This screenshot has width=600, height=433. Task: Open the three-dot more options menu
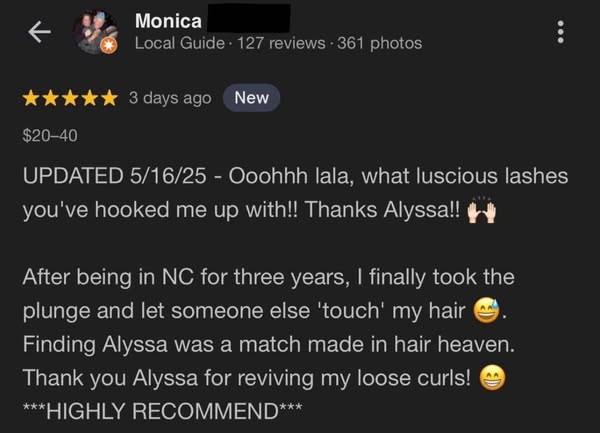point(561,32)
